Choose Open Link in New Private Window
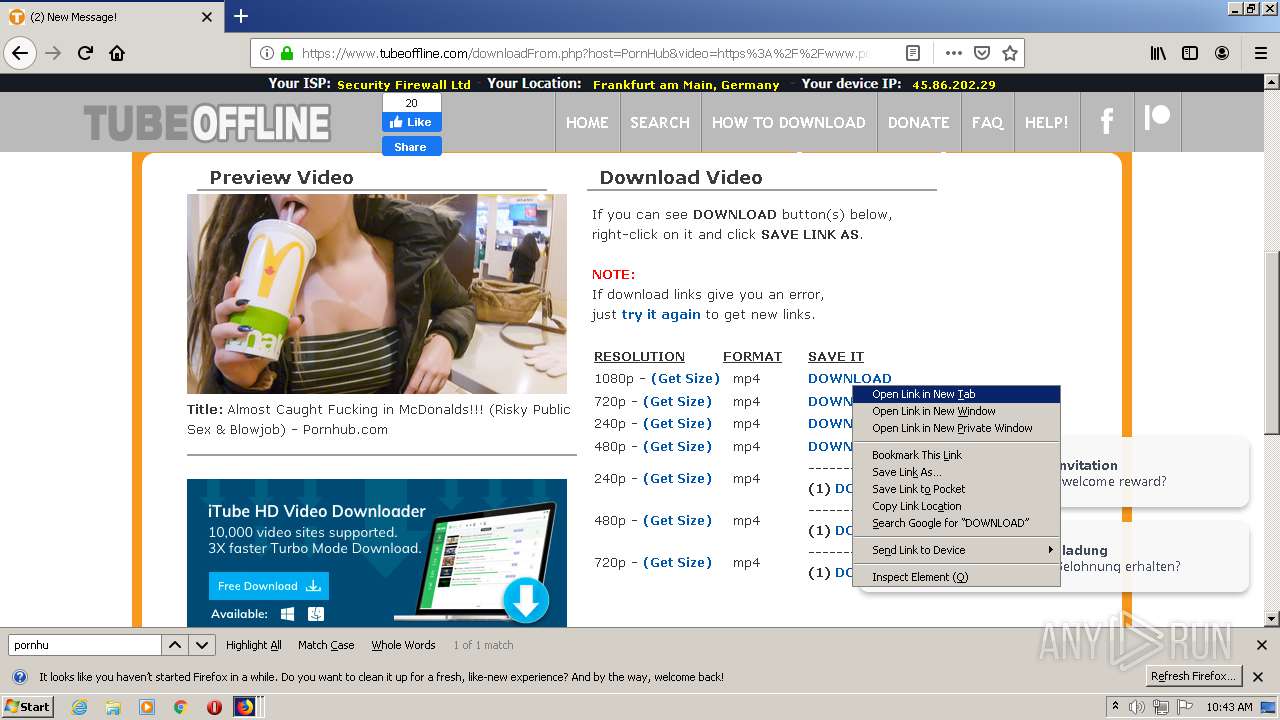The image size is (1280, 720). [956, 428]
